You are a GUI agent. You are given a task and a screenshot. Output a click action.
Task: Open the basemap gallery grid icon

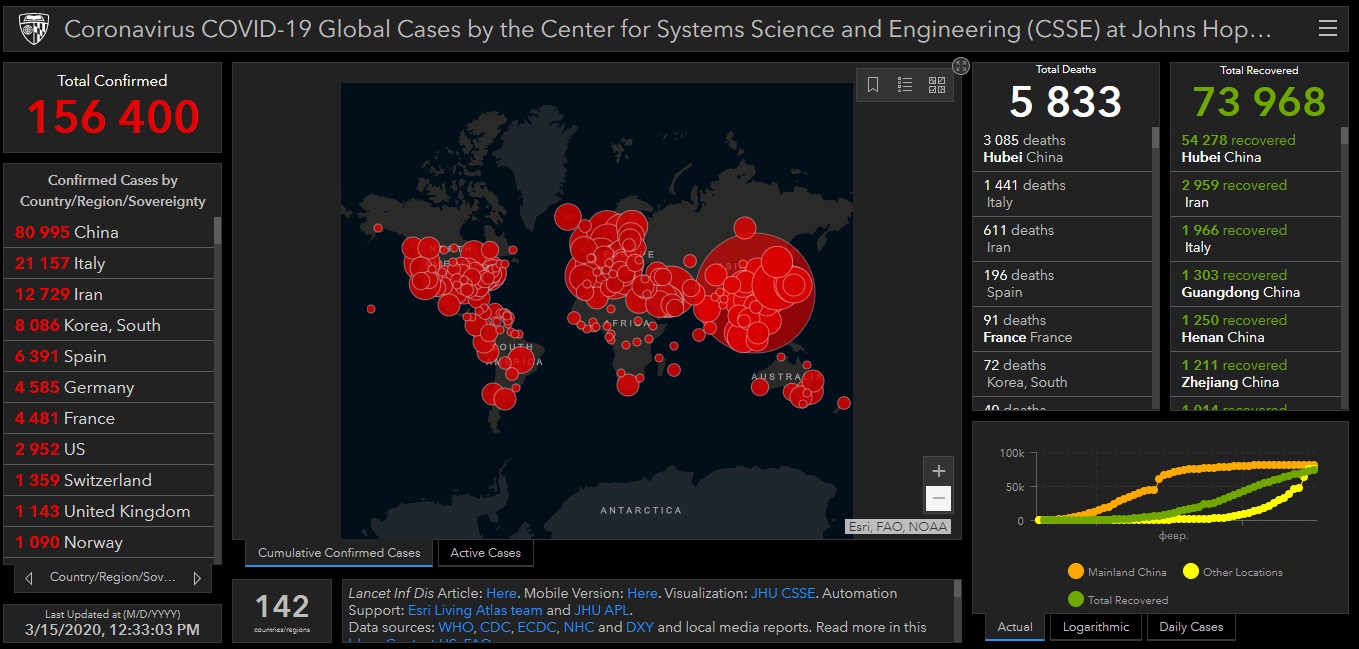937,85
